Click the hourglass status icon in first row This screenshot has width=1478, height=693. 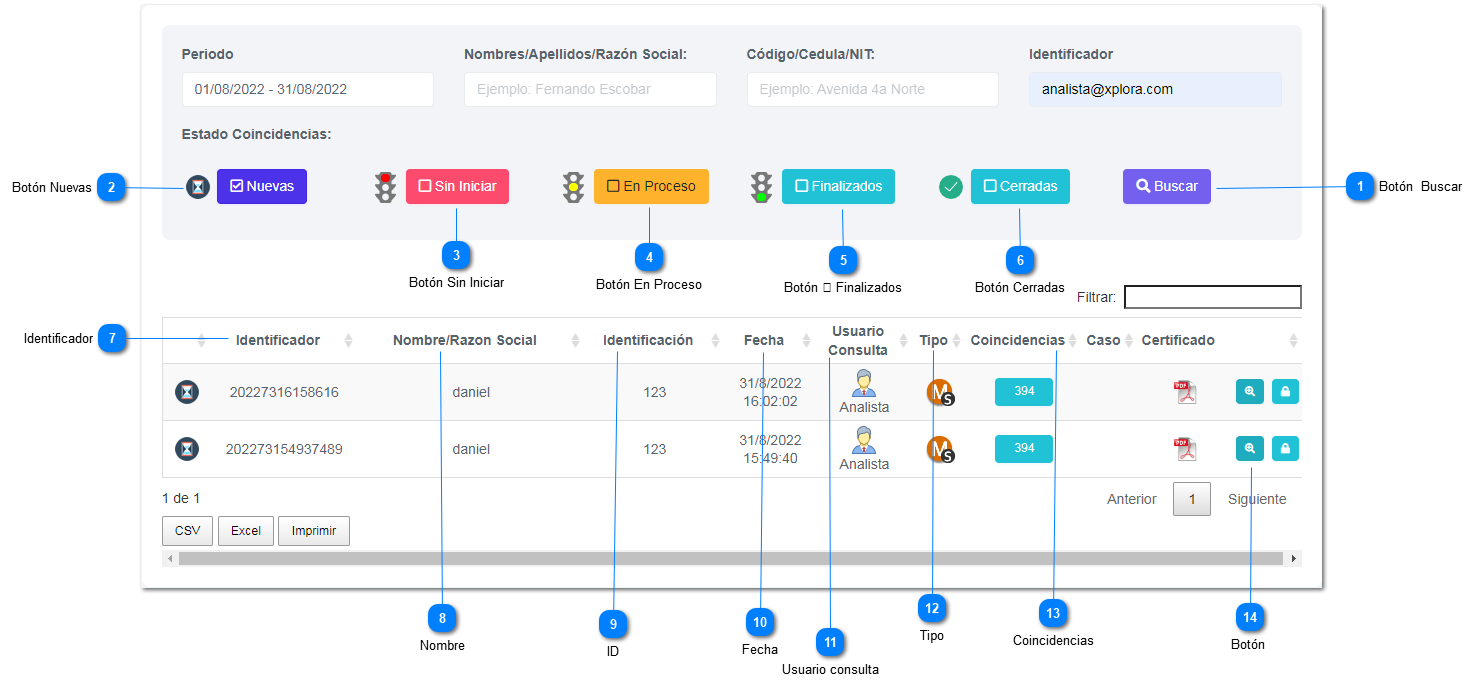tap(187, 392)
